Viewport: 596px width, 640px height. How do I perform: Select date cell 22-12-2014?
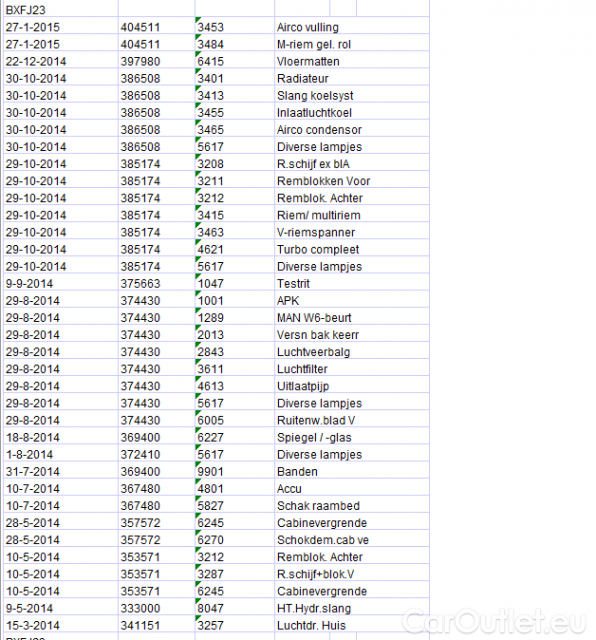point(61,60)
